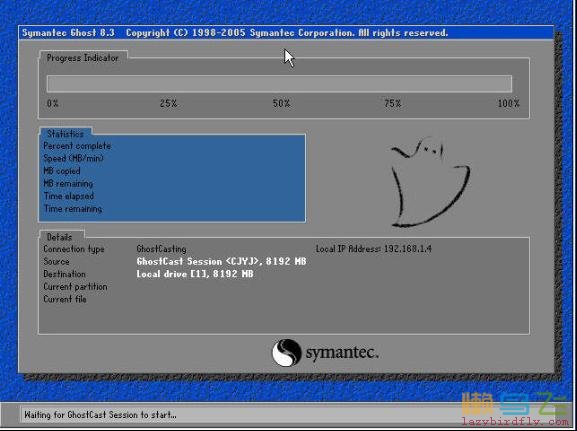
Task: Click the Destination label
Action: point(64,274)
